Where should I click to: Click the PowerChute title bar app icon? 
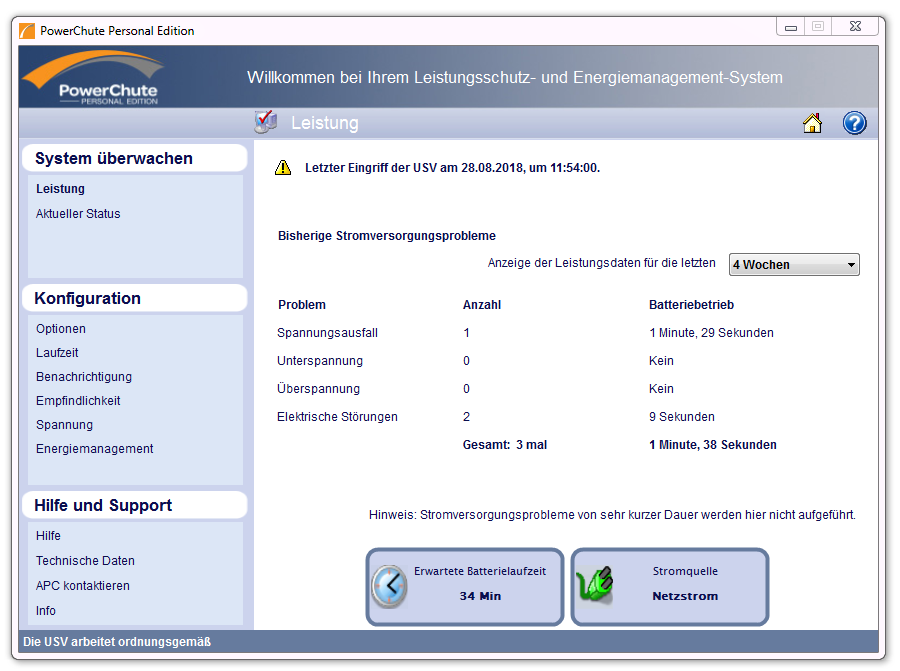pyautogui.click(x=27, y=30)
